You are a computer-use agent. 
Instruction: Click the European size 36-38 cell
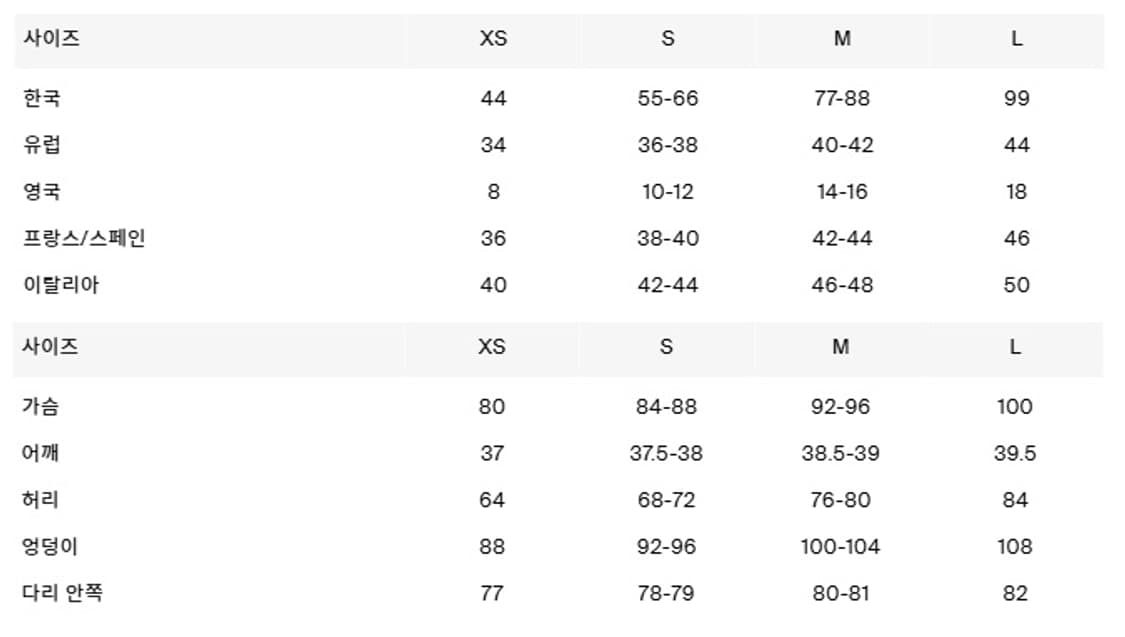coord(668,145)
